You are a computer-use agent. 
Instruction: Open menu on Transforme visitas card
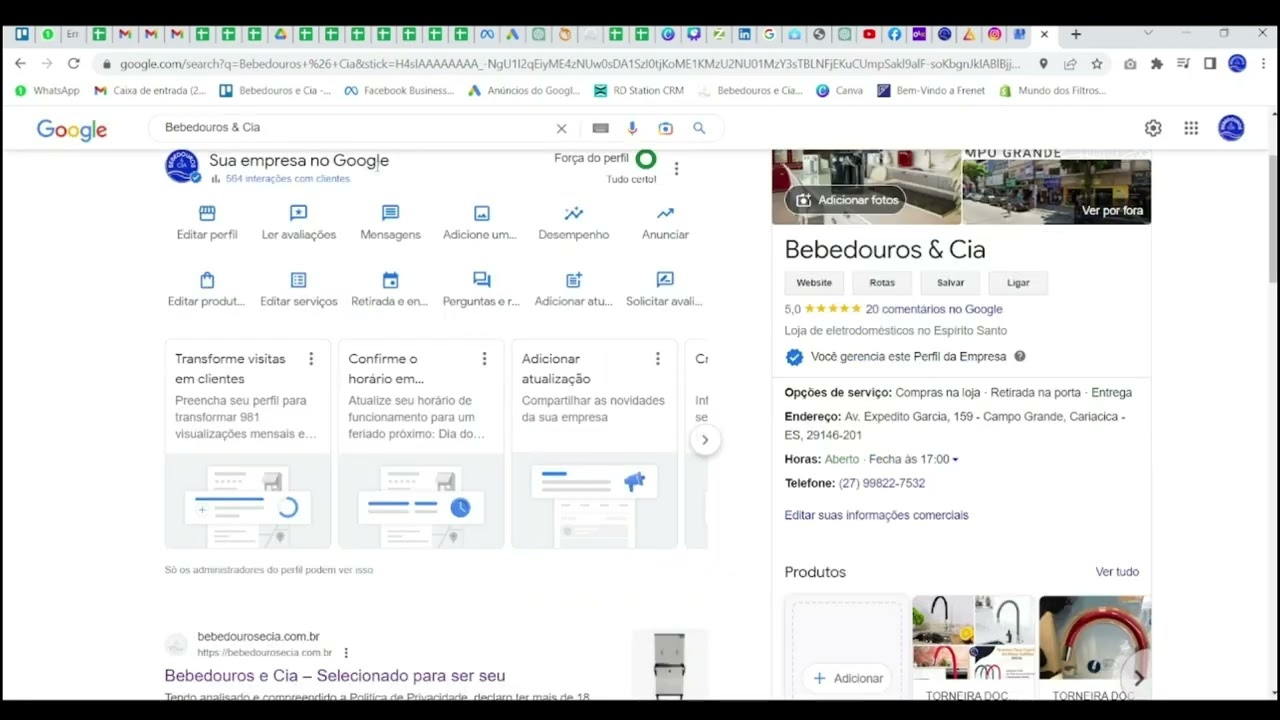coord(311,359)
